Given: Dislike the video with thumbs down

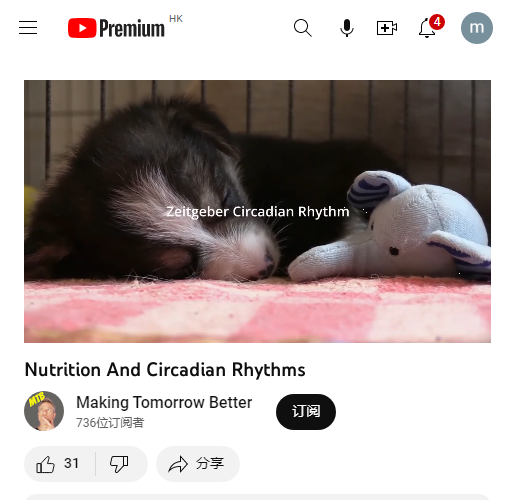Looking at the screenshot, I should click(x=119, y=464).
